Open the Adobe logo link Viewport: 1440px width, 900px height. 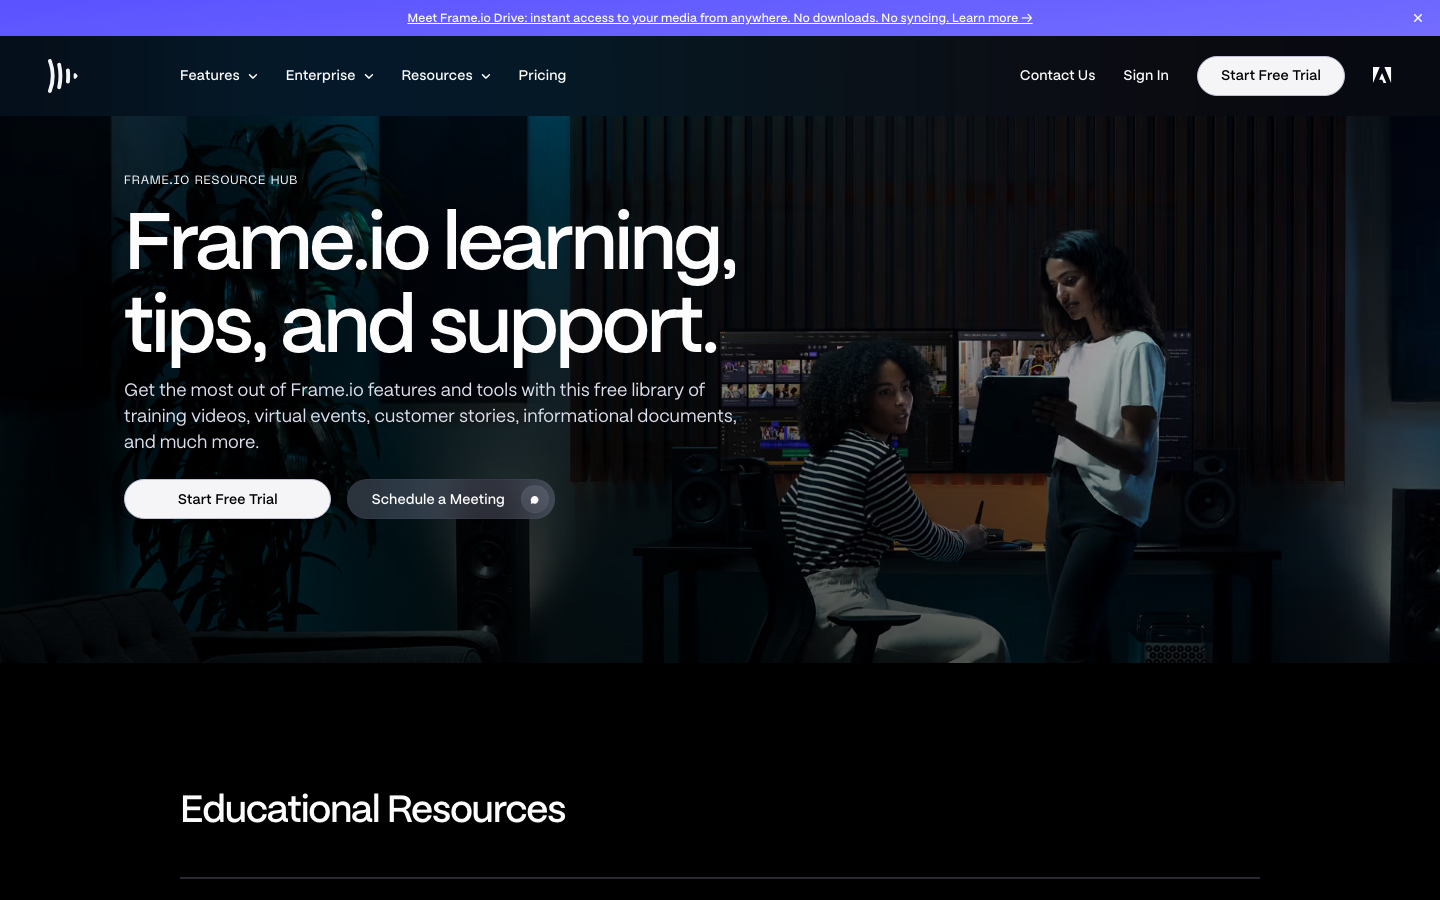(x=1382, y=75)
